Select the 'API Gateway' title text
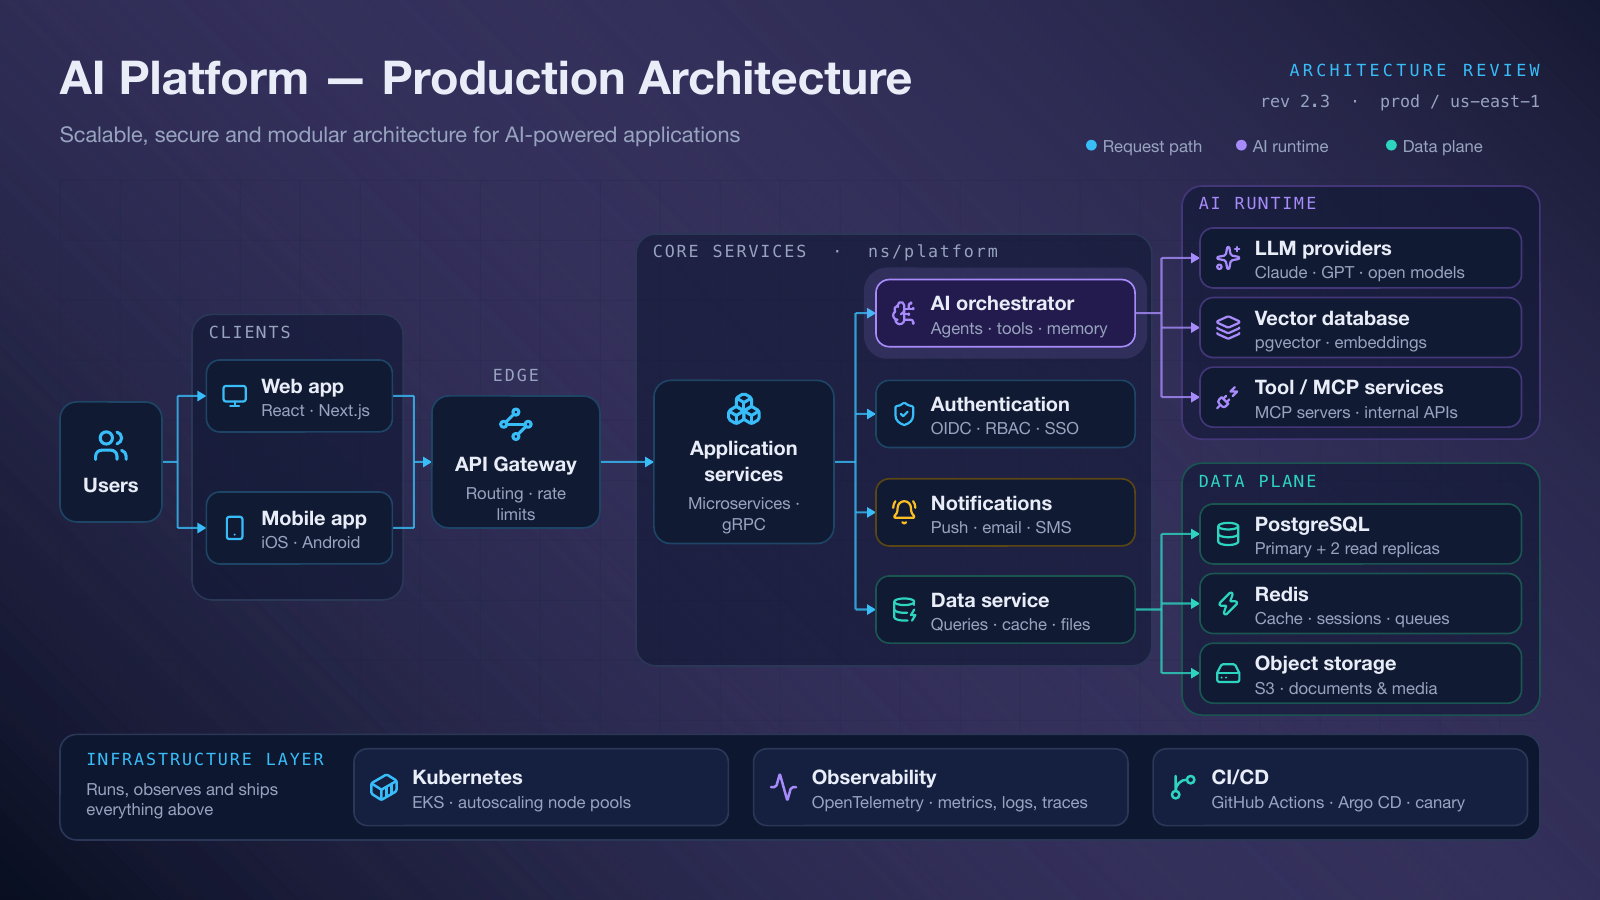The image size is (1600, 900). point(516,464)
